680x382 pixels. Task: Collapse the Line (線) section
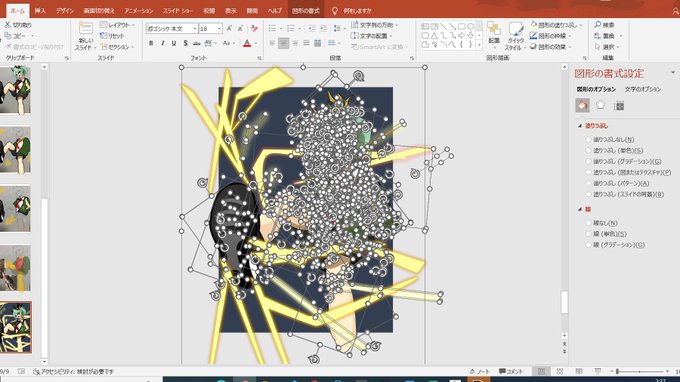[x=580, y=209]
